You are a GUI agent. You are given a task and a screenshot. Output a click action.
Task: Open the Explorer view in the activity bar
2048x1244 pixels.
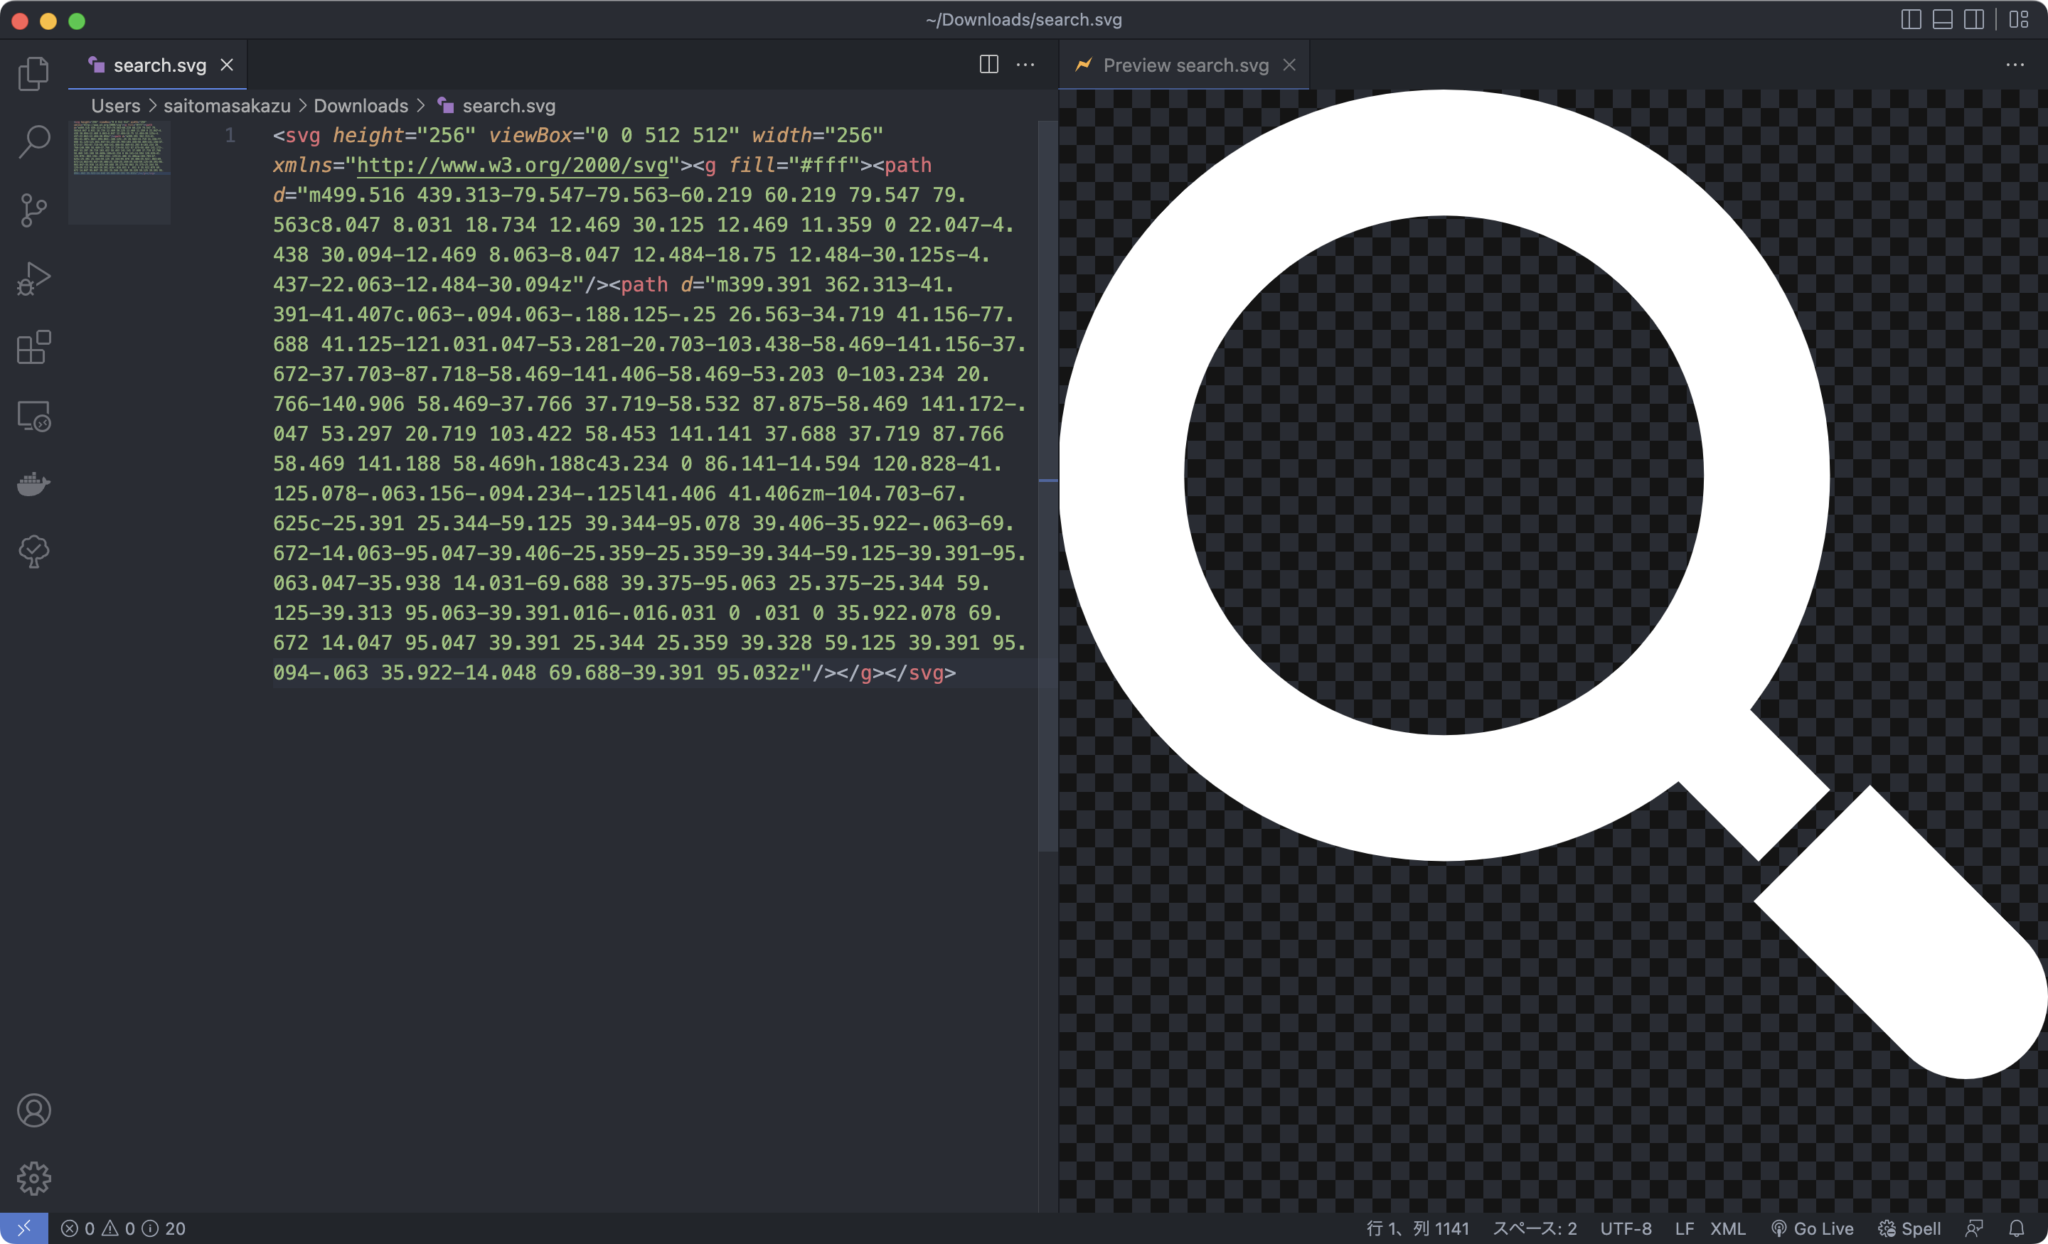[x=33, y=72]
